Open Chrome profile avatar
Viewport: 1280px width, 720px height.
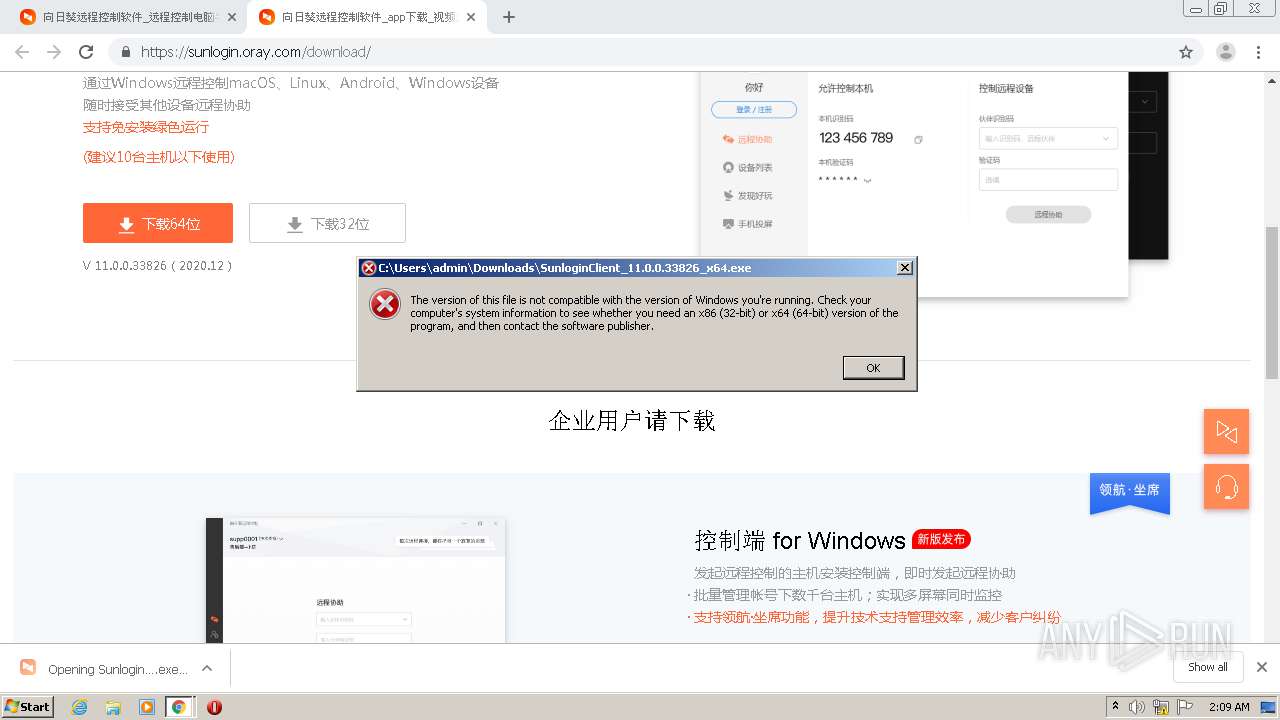1226,52
